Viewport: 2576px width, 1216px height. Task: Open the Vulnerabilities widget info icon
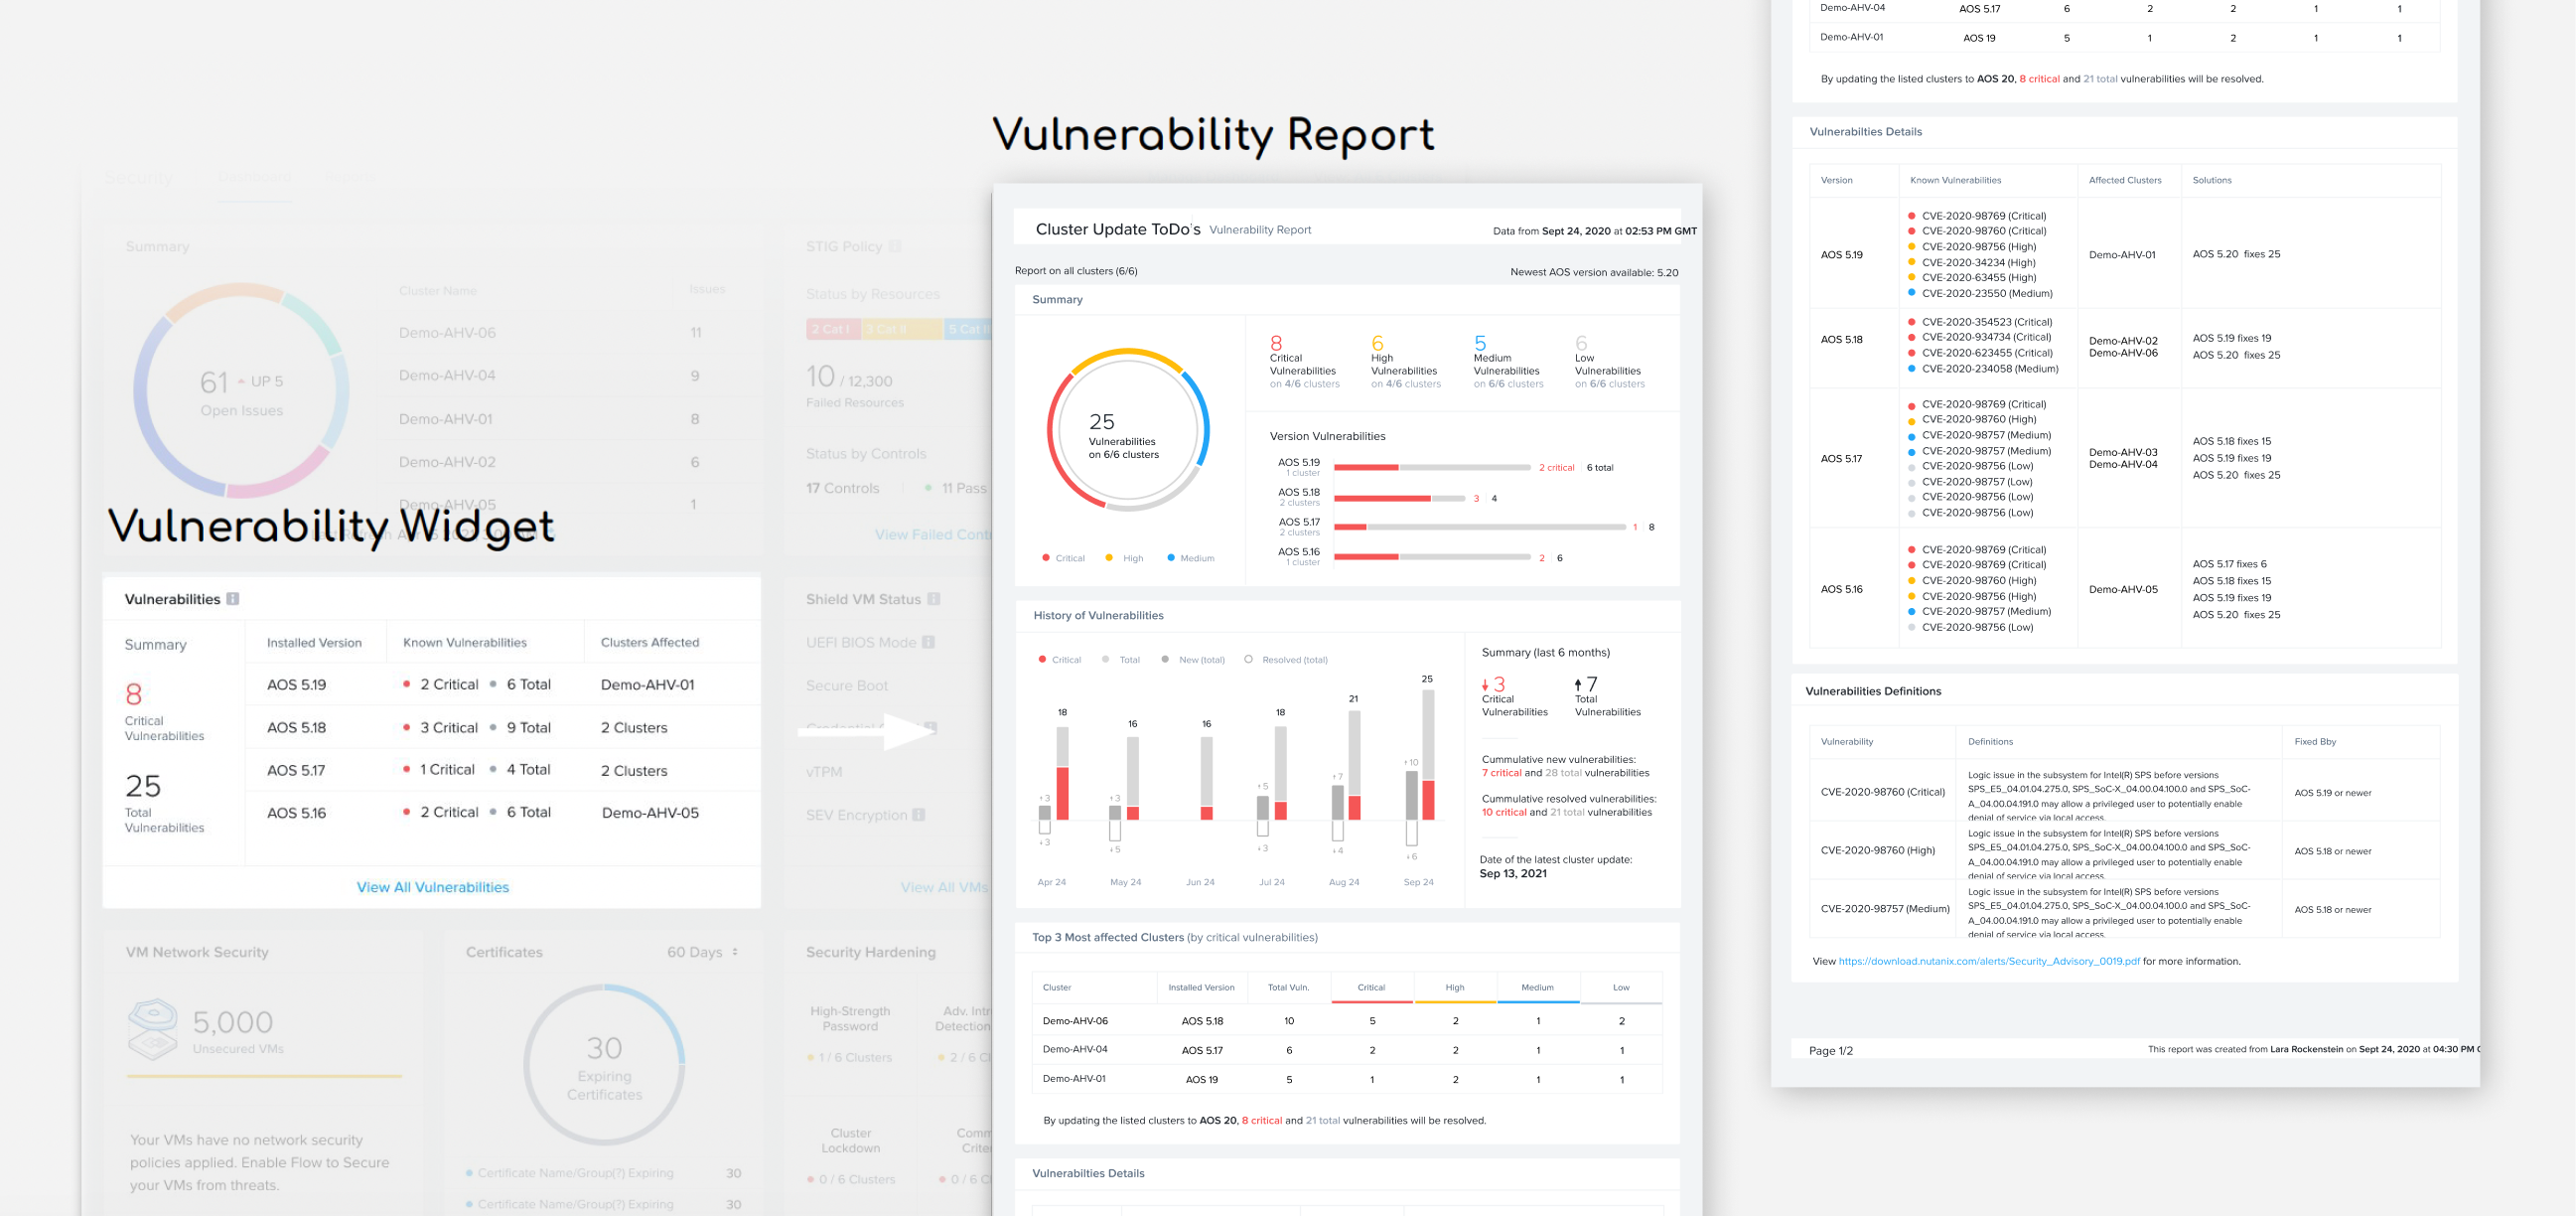[234, 598]
